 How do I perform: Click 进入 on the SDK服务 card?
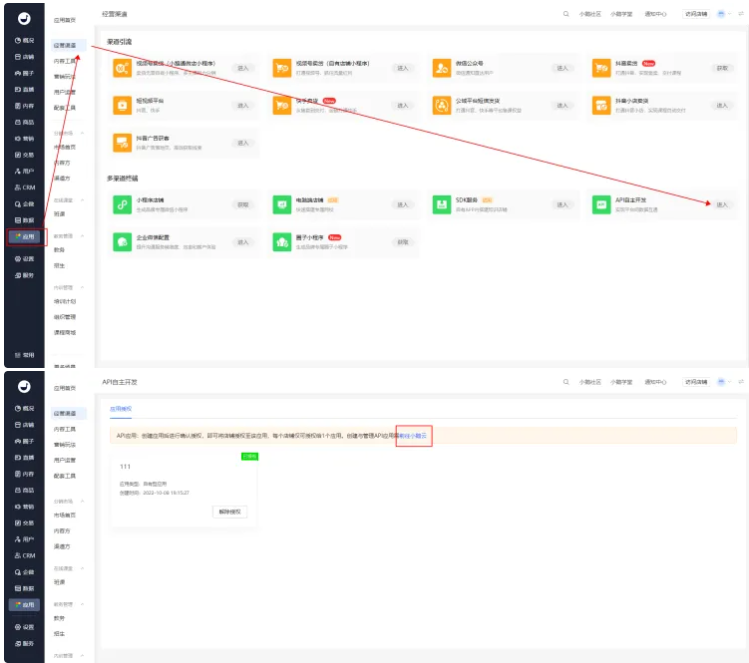coord(562,204)
